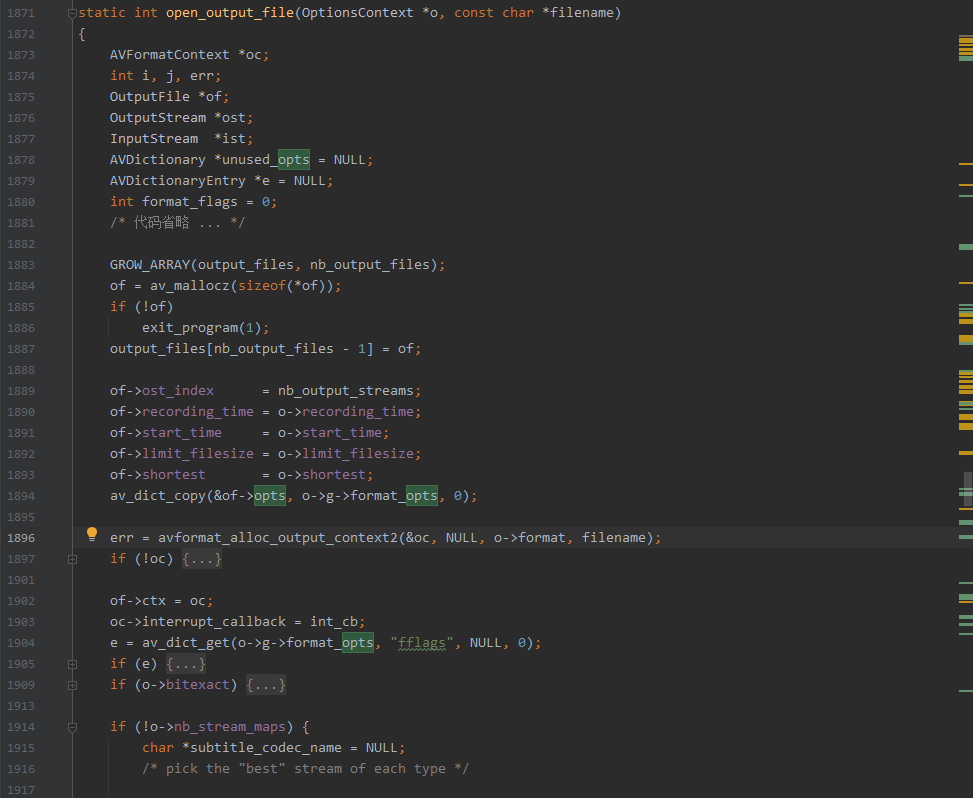Click exit_program(1) call
Screen dimensions: 973x798
(202, 328)
